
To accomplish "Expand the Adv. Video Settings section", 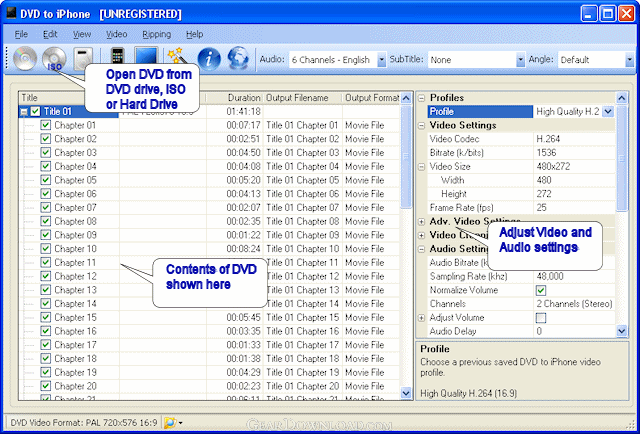I will (x=422, y=221).
